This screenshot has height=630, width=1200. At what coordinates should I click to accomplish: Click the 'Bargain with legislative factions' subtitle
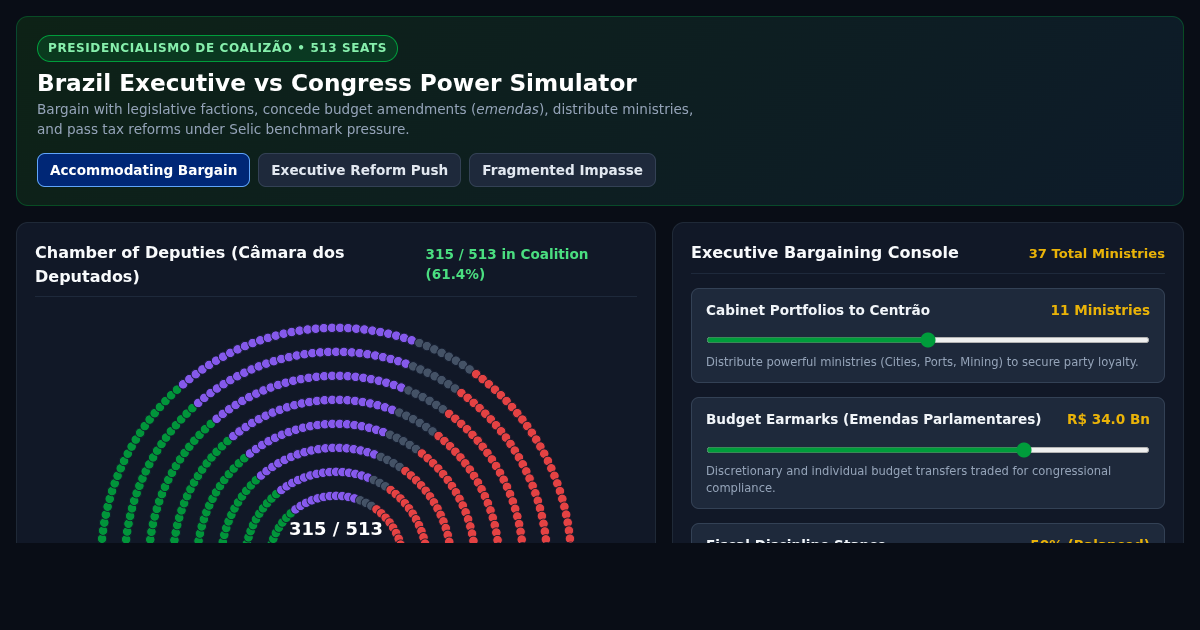pyautogui.click(x=365, y=119)
